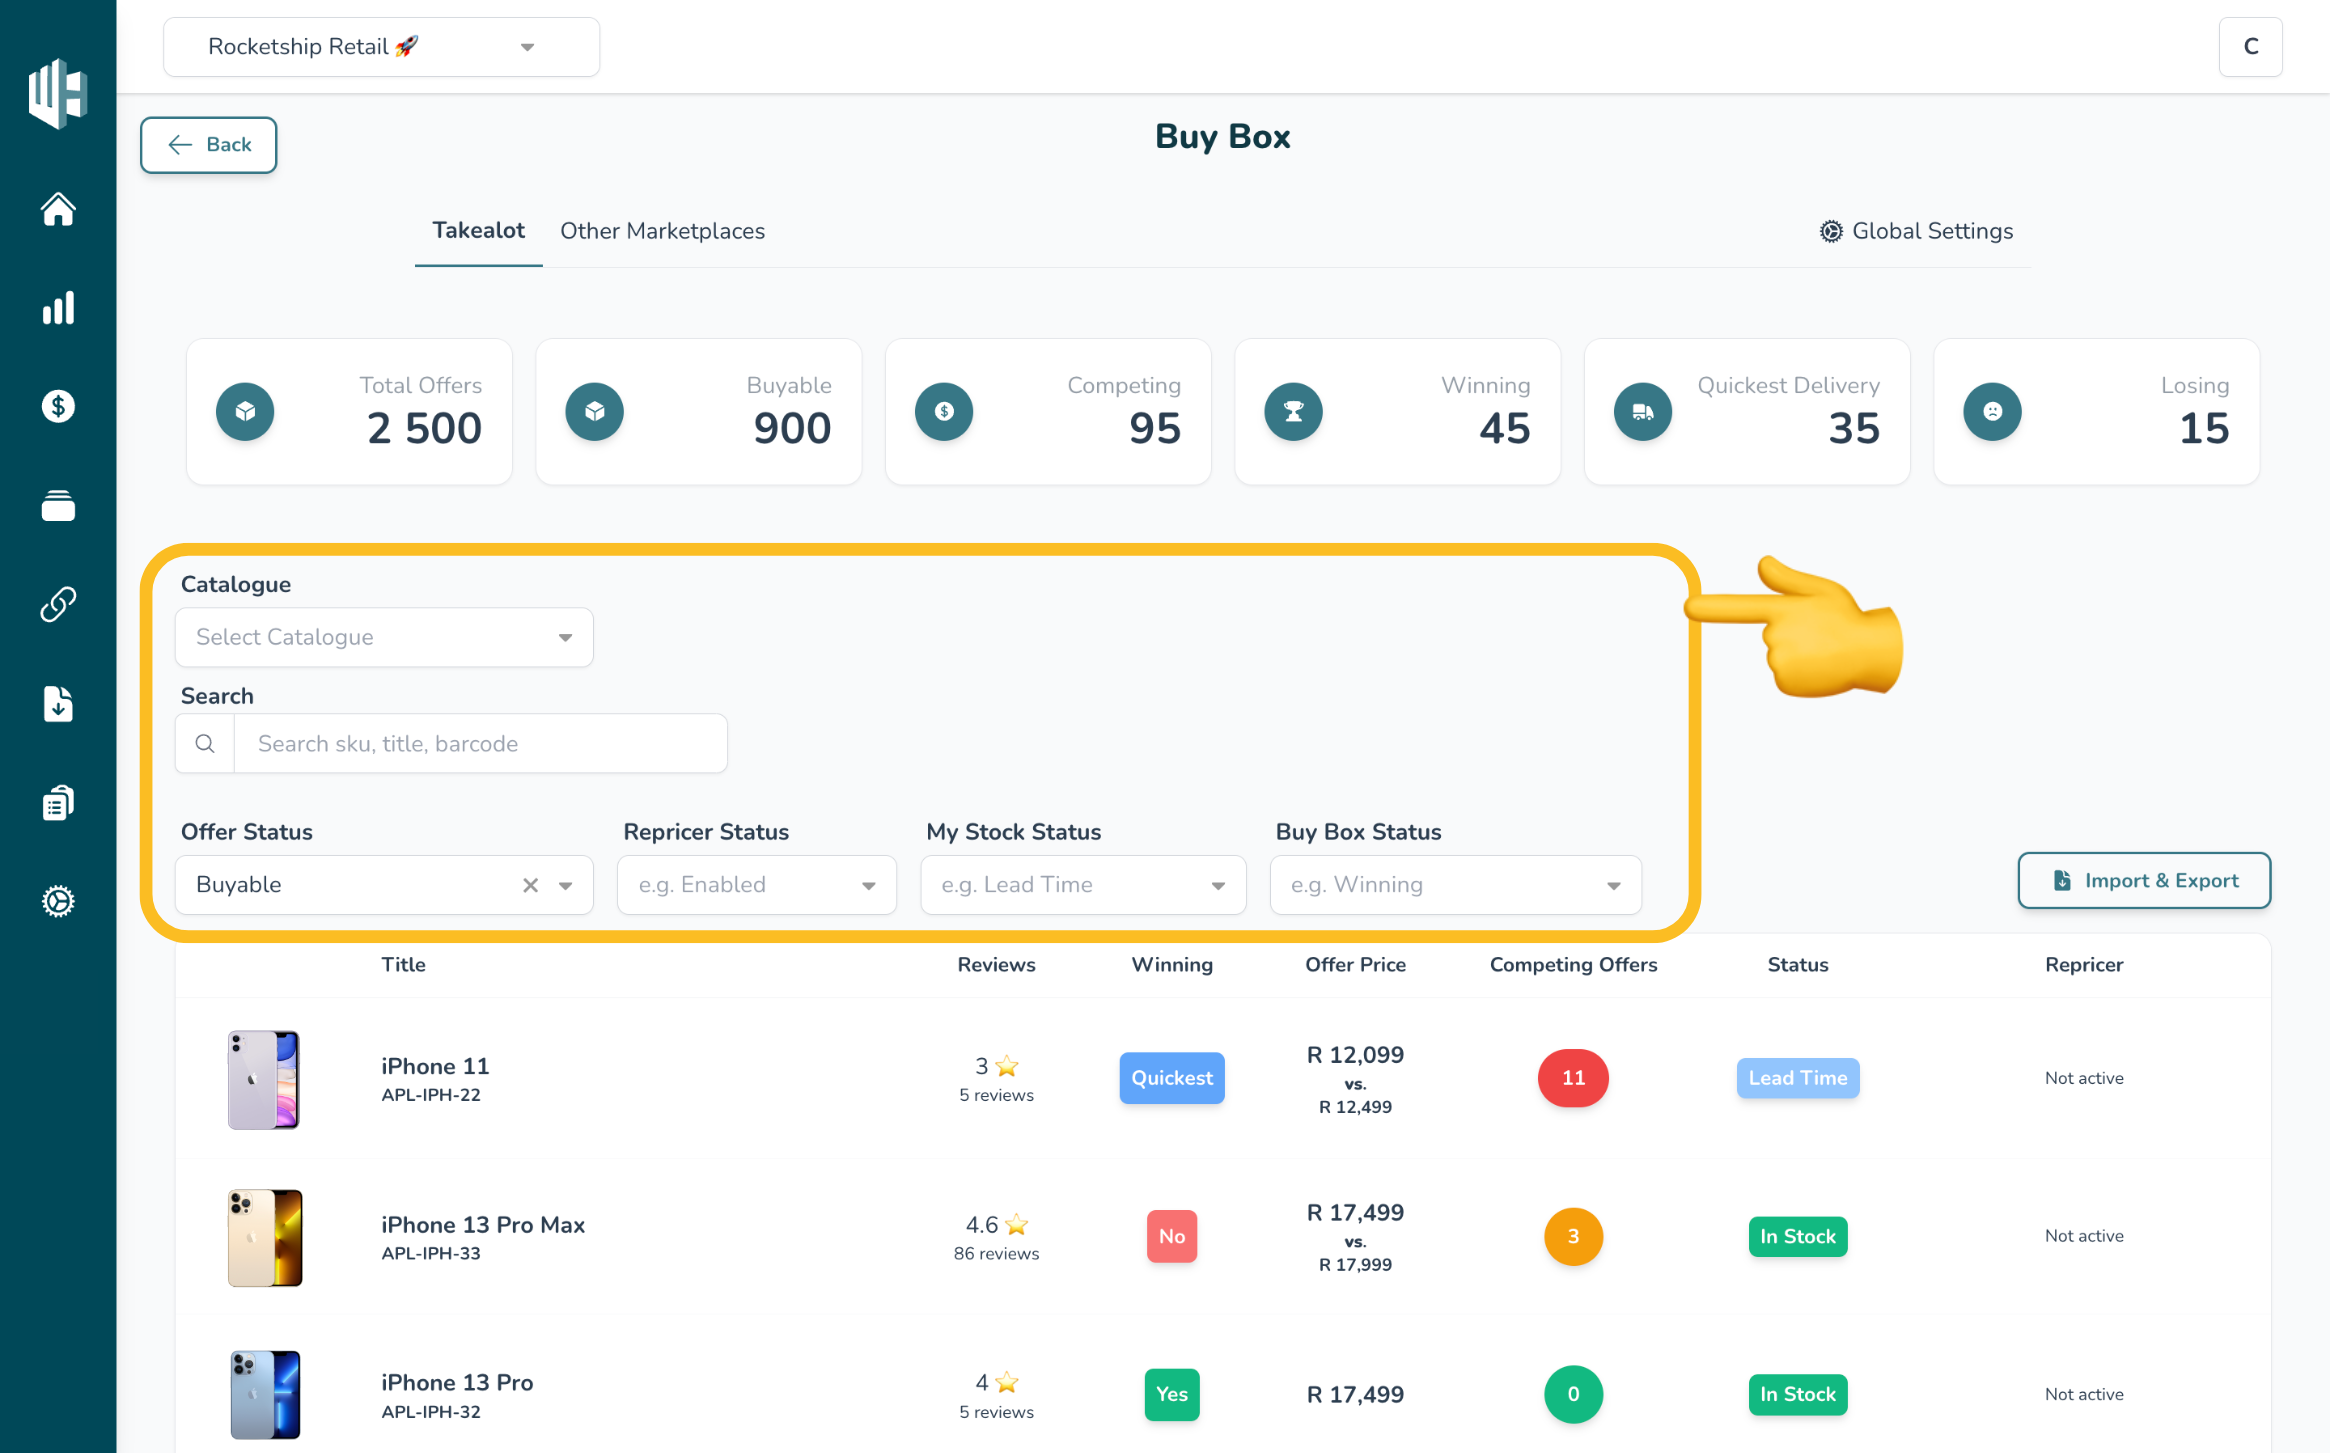Open the clipboard documents sidebar icon

(x=58, y=802)
